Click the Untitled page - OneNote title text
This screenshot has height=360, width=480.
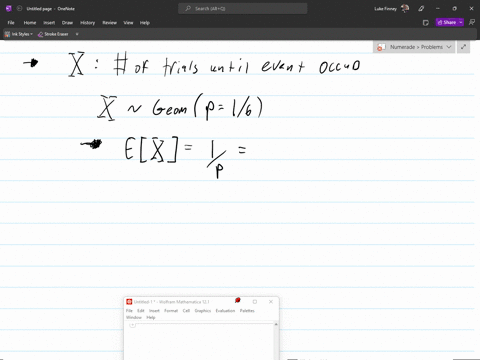tap(51, 9)
